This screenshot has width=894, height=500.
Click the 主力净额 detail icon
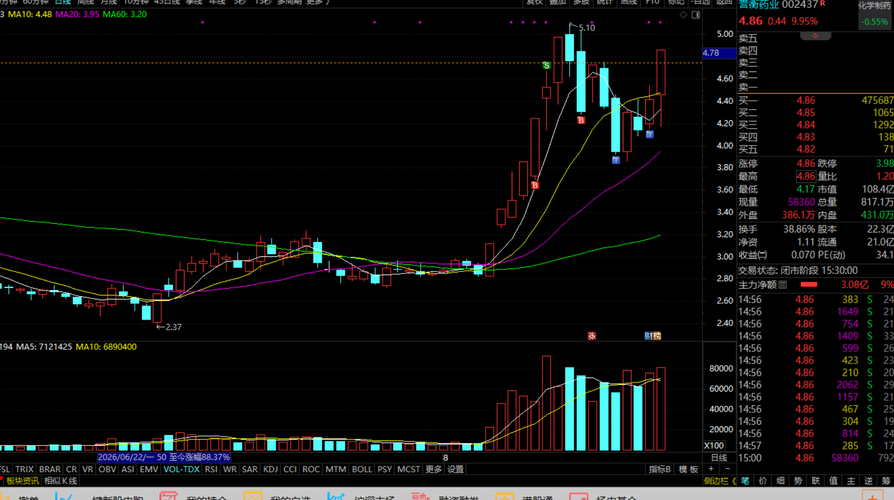pyautogui.click(x=783, y=284)
